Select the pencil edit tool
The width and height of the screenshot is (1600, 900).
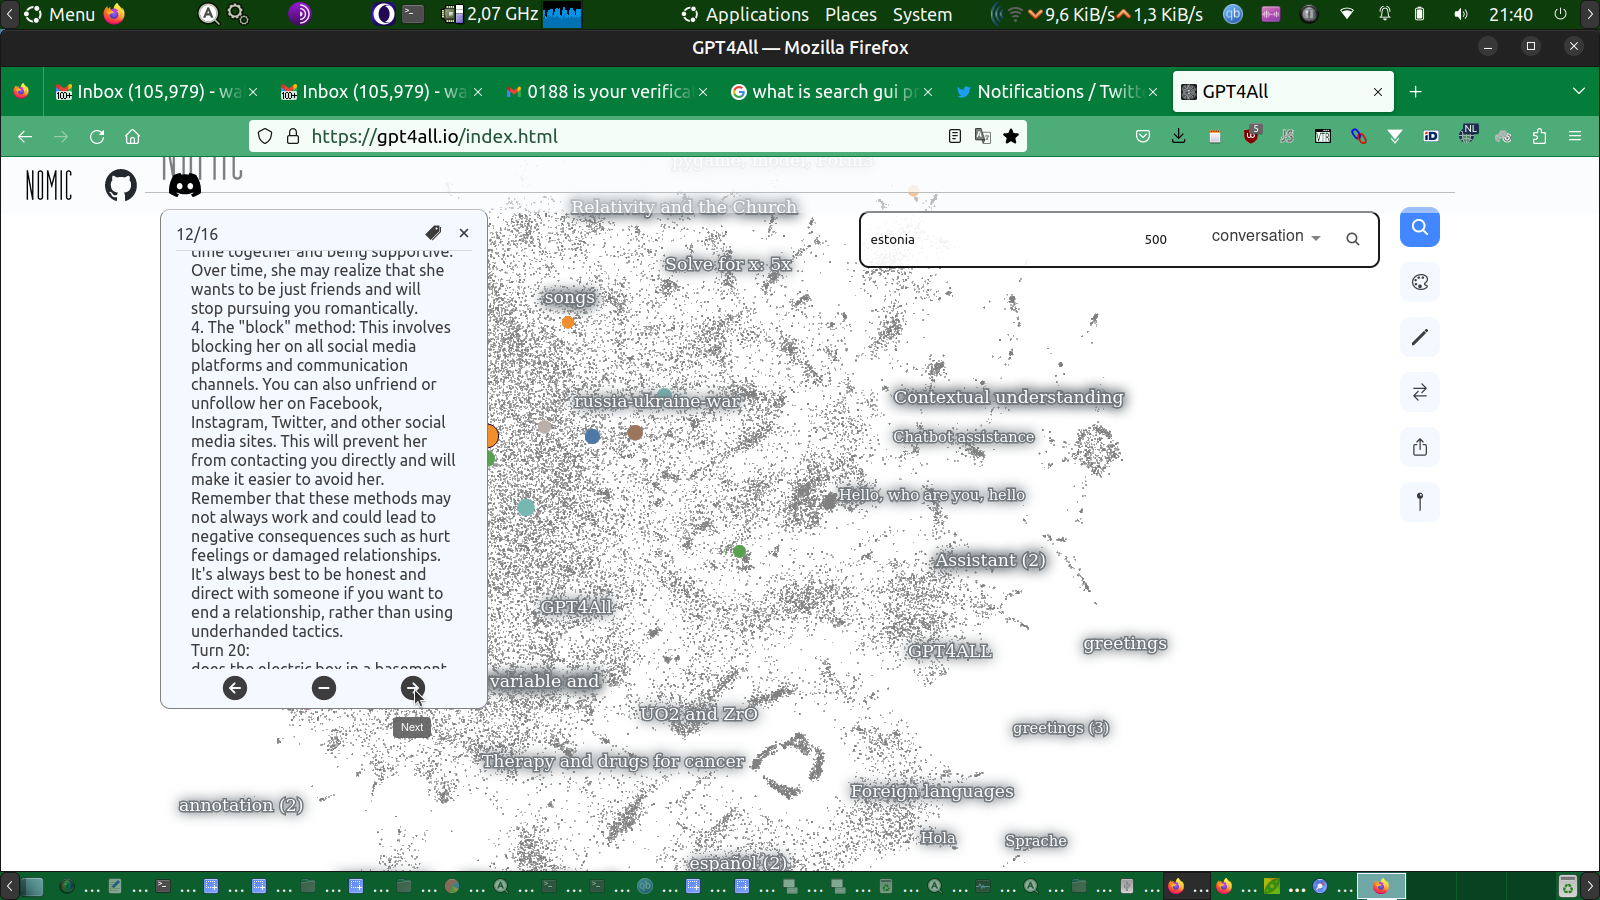click(1420, 337)
